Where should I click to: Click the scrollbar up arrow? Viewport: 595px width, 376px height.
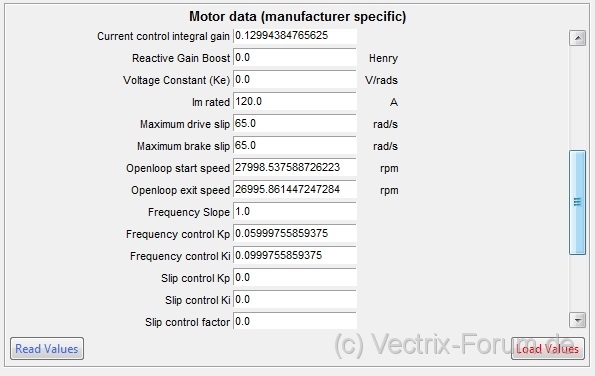[577, 38]
